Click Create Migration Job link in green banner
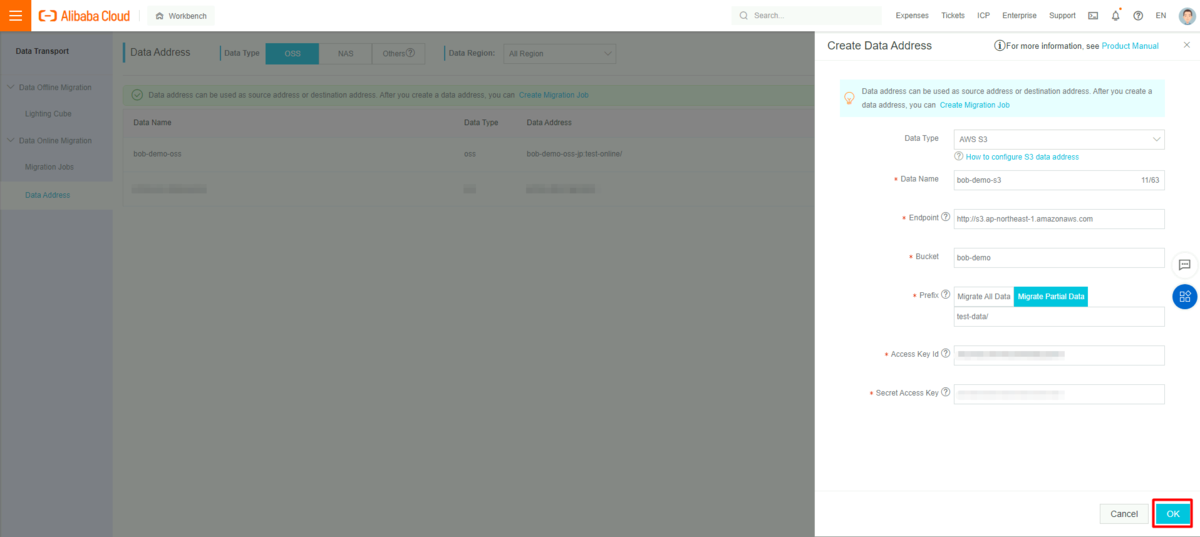This screenshot has width=1200, height=537. pos(553,95)
